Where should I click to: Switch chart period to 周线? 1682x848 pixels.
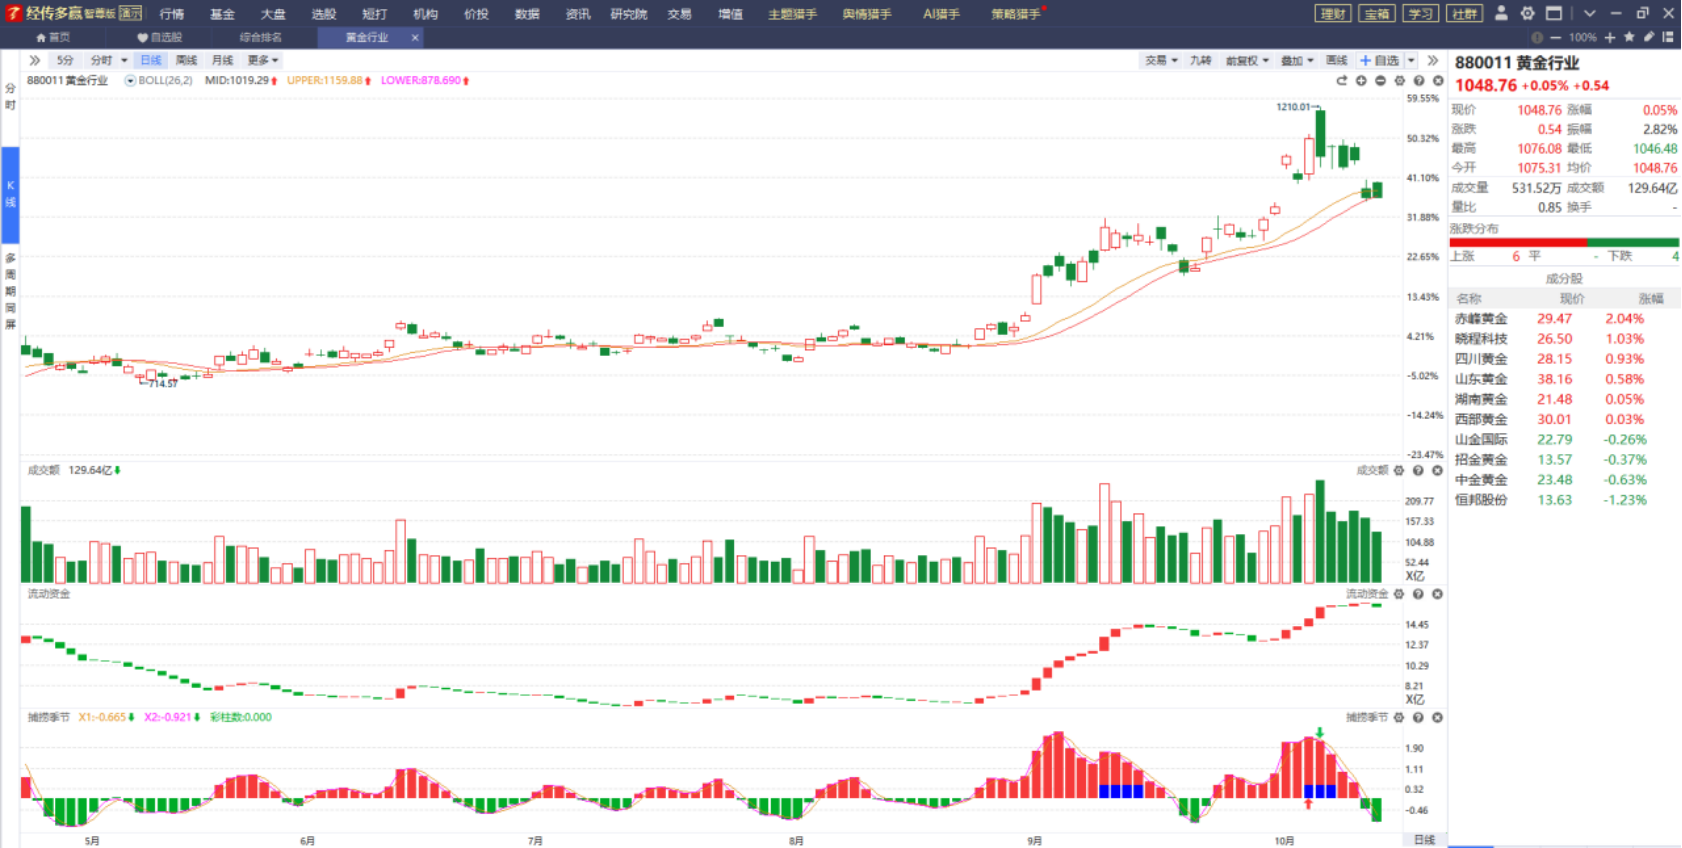pyautogui.click(x=186, y=60)
